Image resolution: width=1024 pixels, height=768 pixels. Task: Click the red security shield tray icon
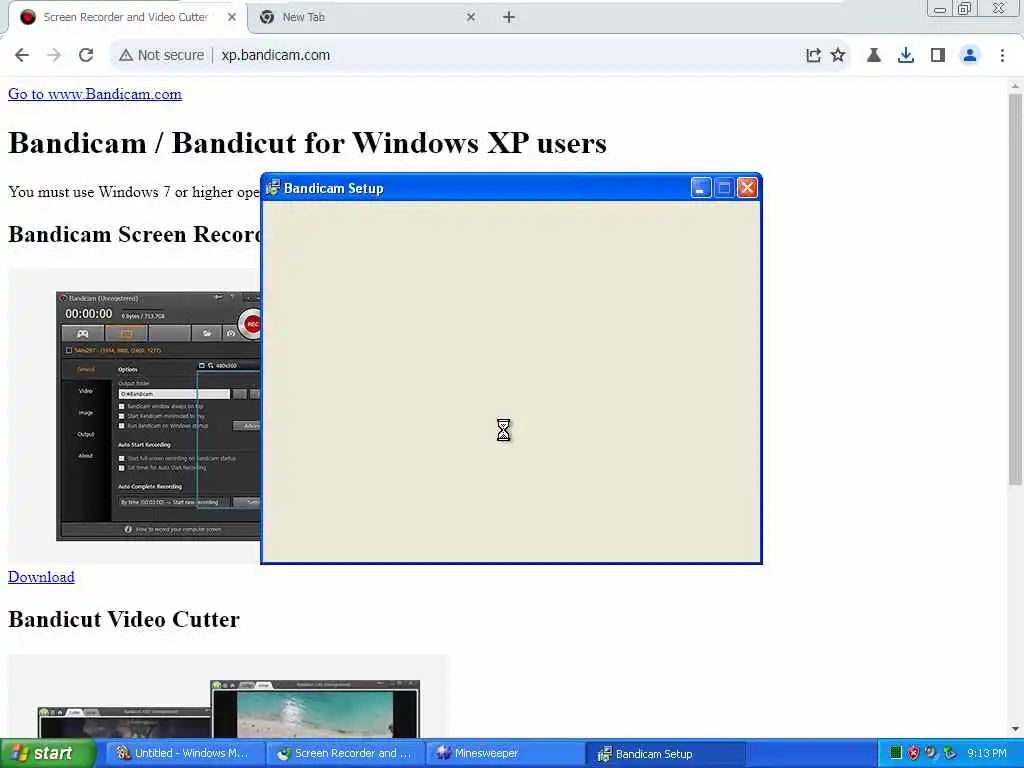[x=914, y=754]
